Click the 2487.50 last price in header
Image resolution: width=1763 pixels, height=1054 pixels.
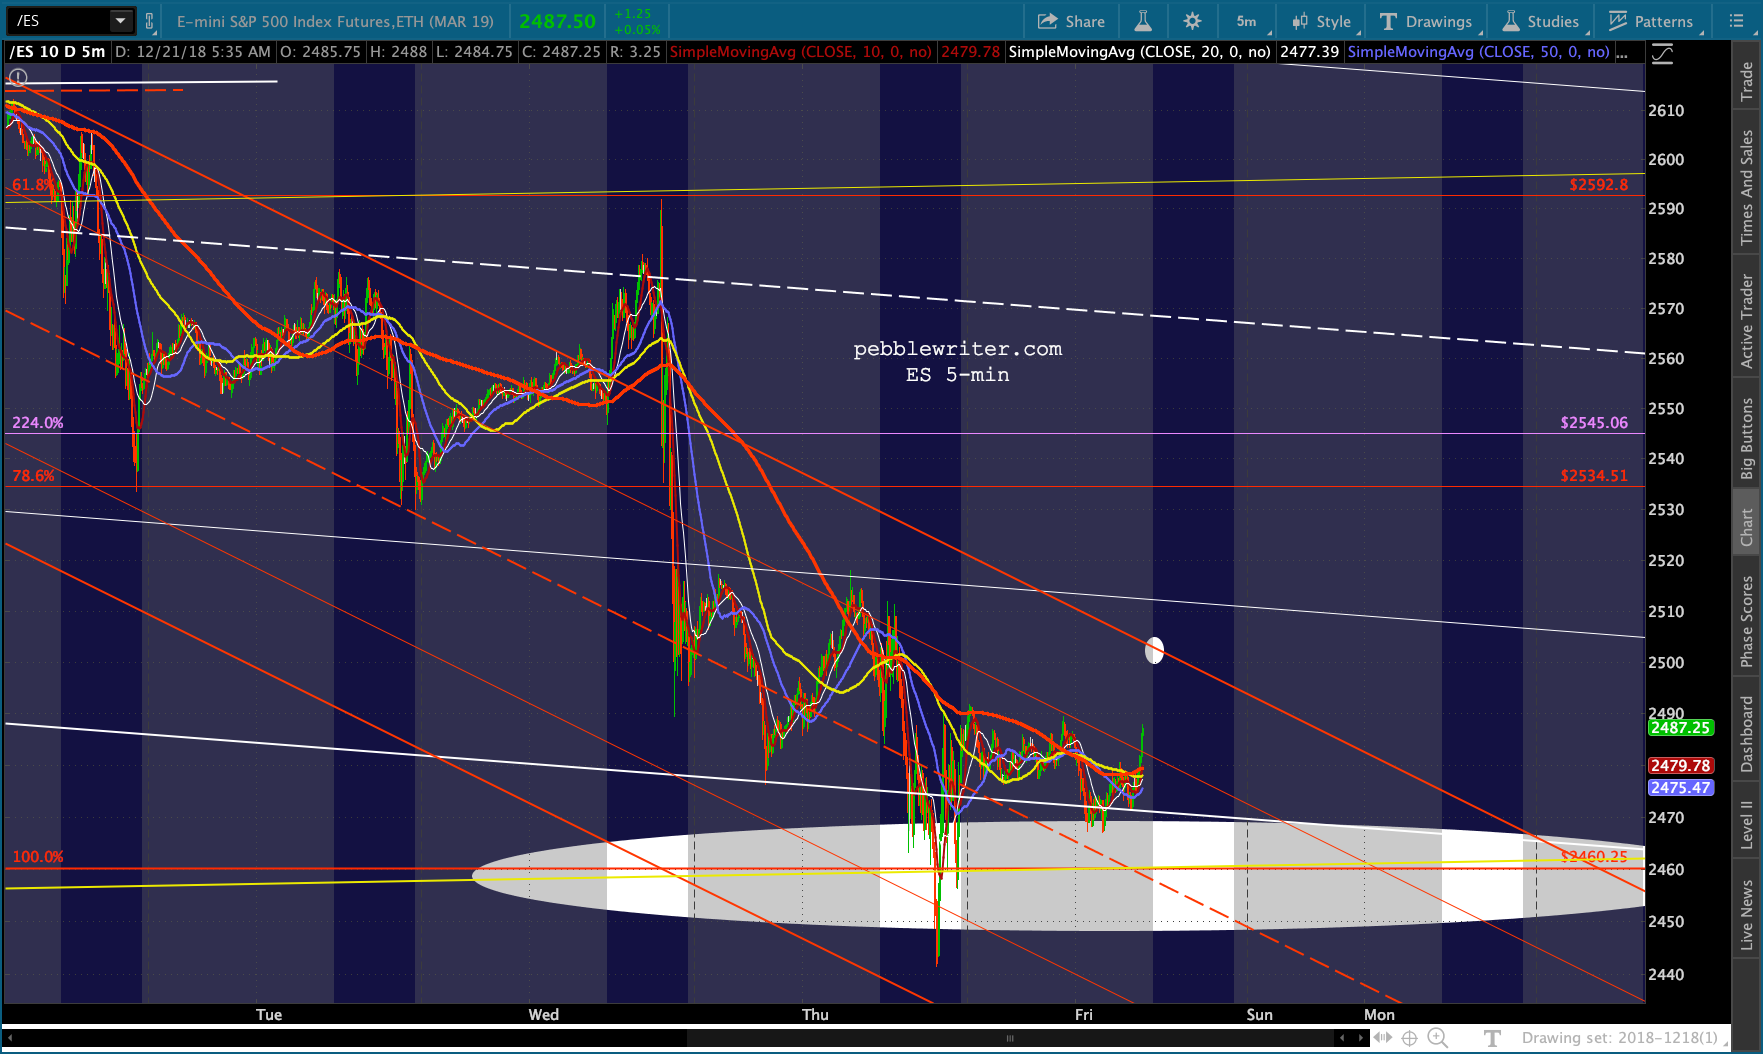coord(557,21)
